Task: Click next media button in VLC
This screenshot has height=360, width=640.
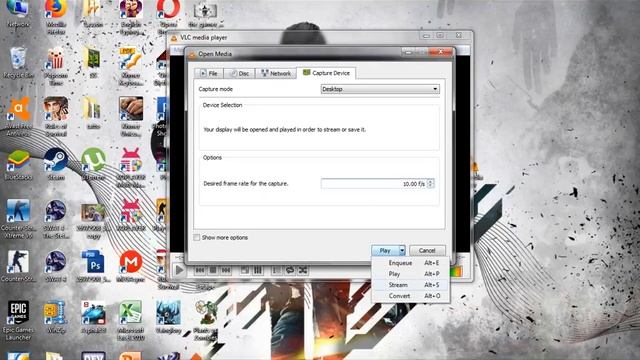Action: pyautogui.click(x=226, y=270)
